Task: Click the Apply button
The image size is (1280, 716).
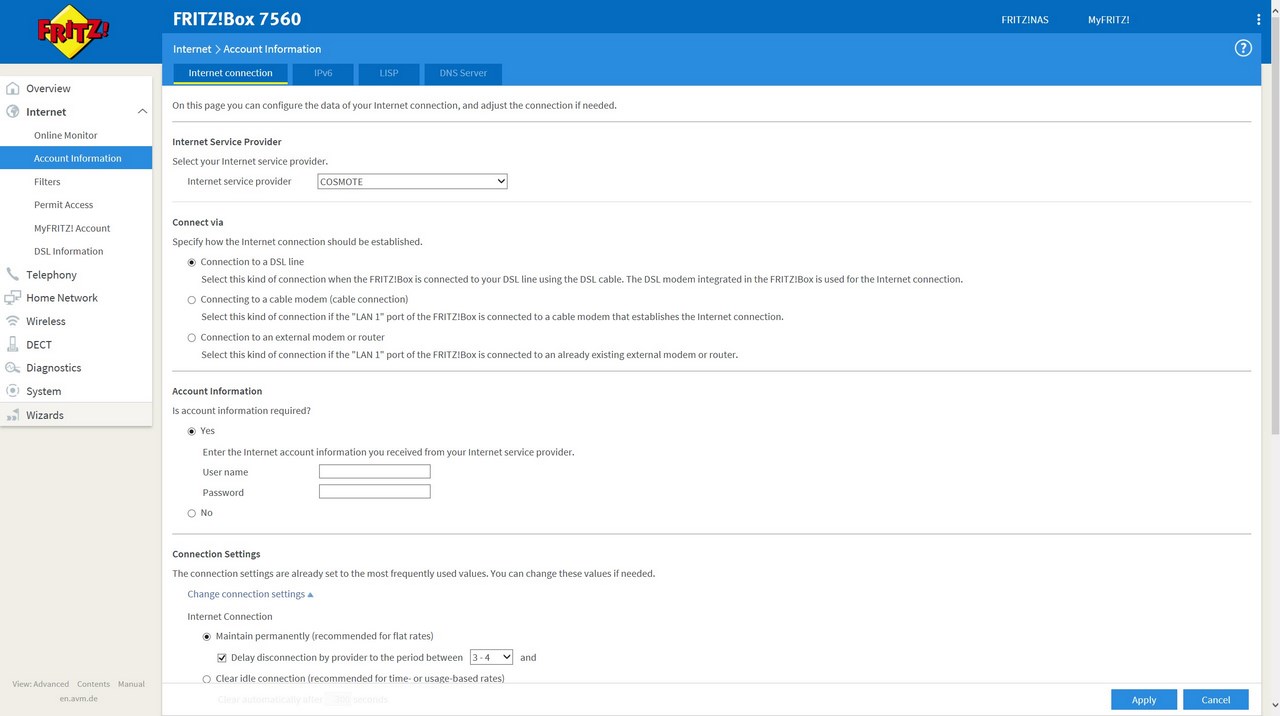Action: tap(1144, 700)
